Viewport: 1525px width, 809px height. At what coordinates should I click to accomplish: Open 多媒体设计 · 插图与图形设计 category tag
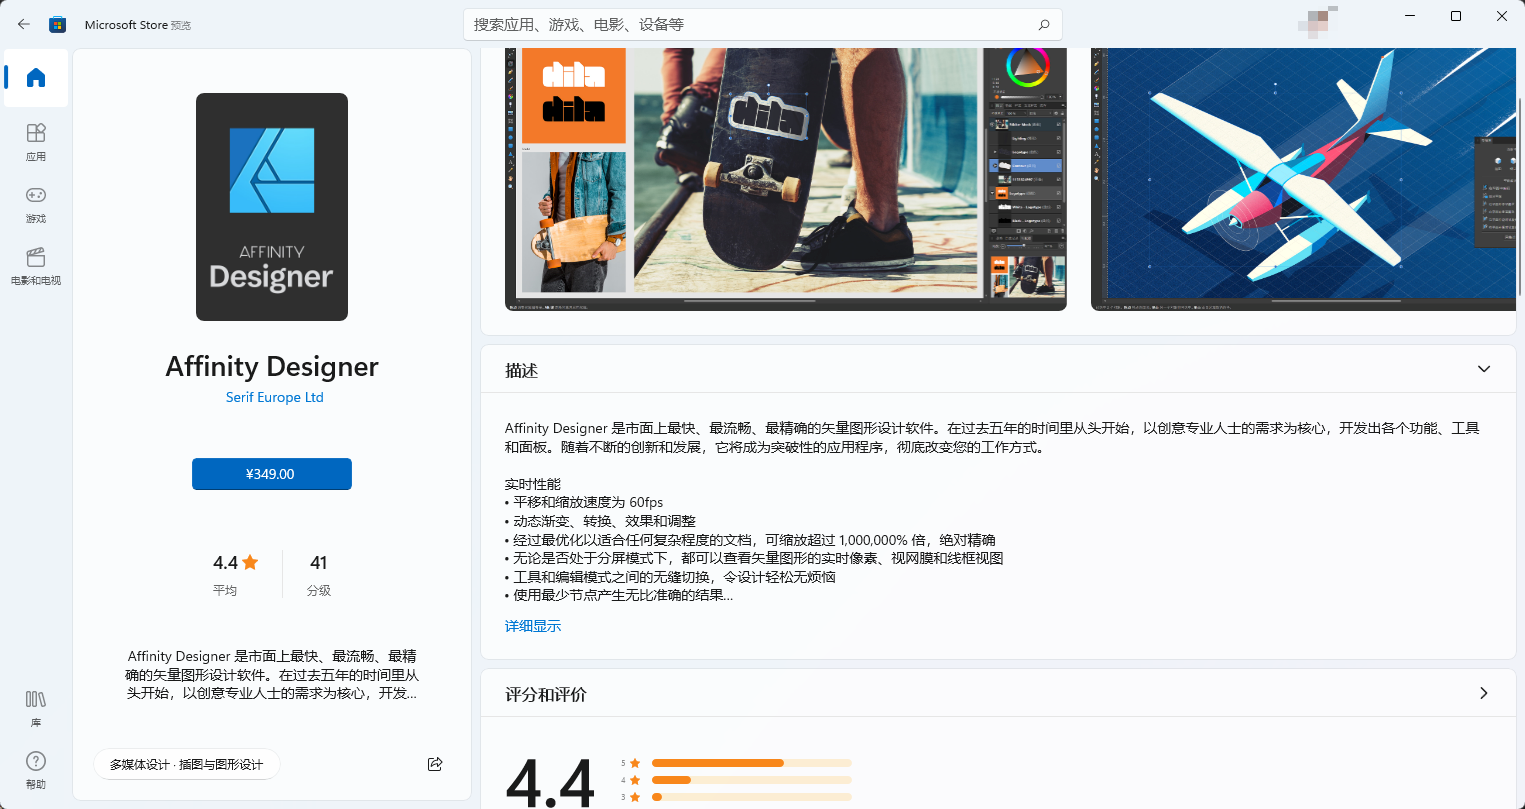click(187, 764)
